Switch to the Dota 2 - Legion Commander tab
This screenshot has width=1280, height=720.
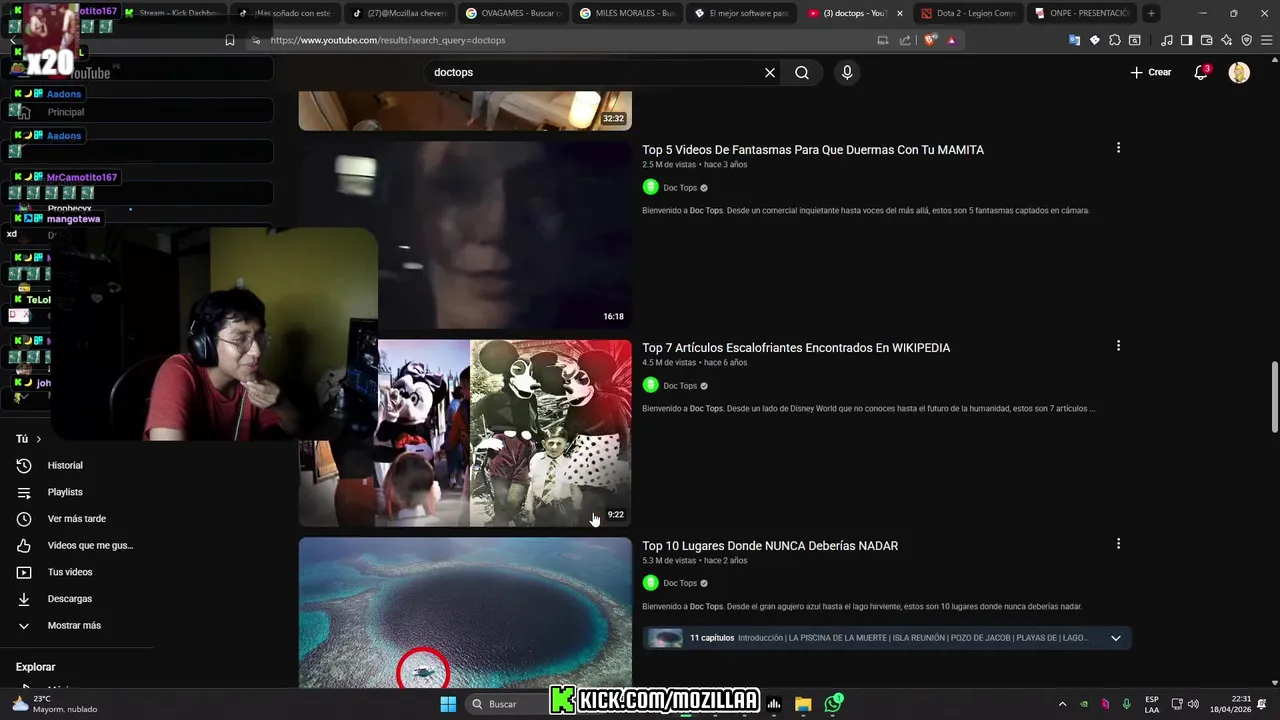[969, 13]
